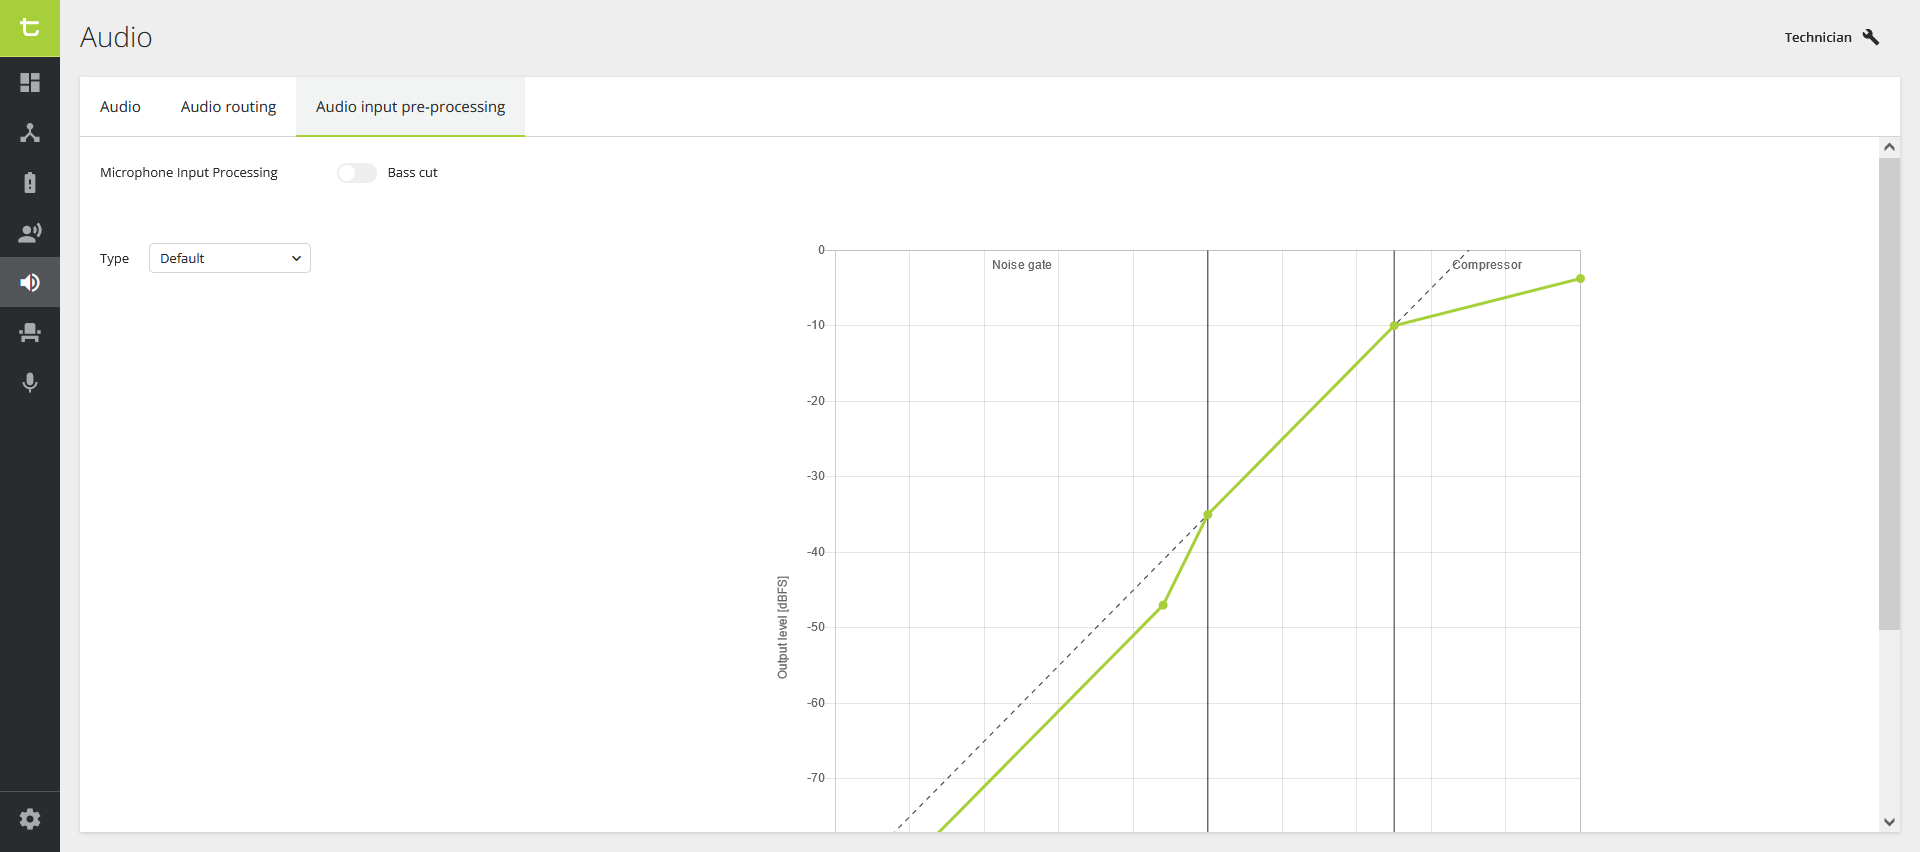
Task: Click the noise gate point near -35 dBFS
Action: [1207, 515]
